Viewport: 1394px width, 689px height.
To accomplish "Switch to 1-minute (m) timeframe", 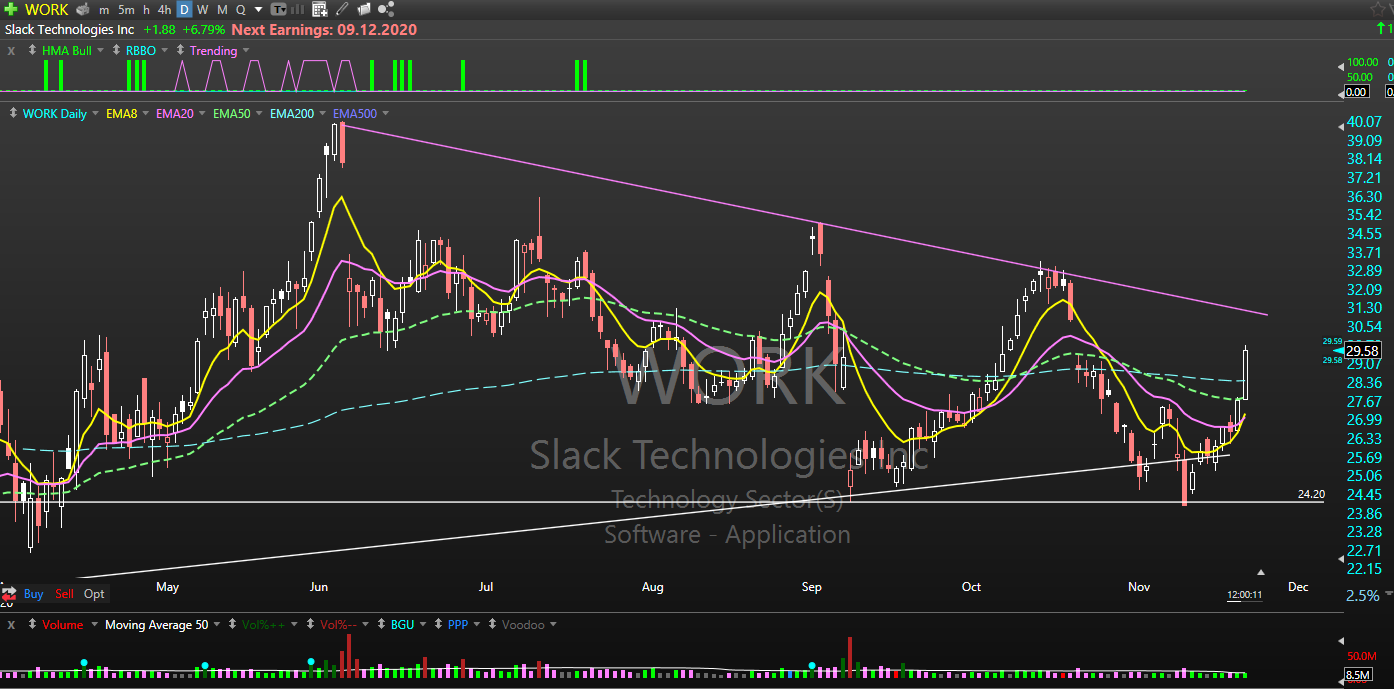I will coord(104,10).
